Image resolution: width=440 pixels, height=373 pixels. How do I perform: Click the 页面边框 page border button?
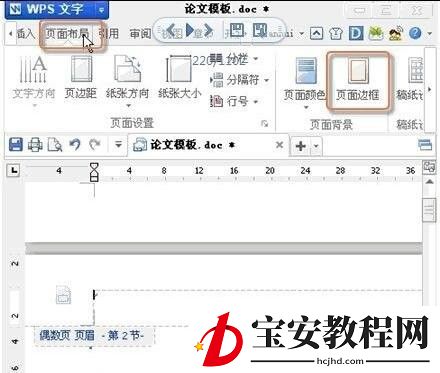[x=358, y=81]
